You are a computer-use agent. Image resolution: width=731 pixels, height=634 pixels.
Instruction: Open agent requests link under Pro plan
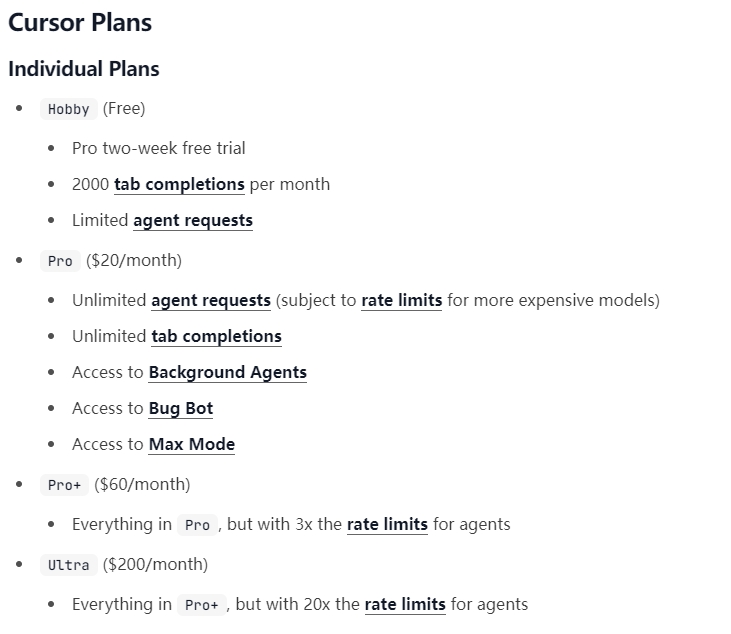click(x=211, y=301)
